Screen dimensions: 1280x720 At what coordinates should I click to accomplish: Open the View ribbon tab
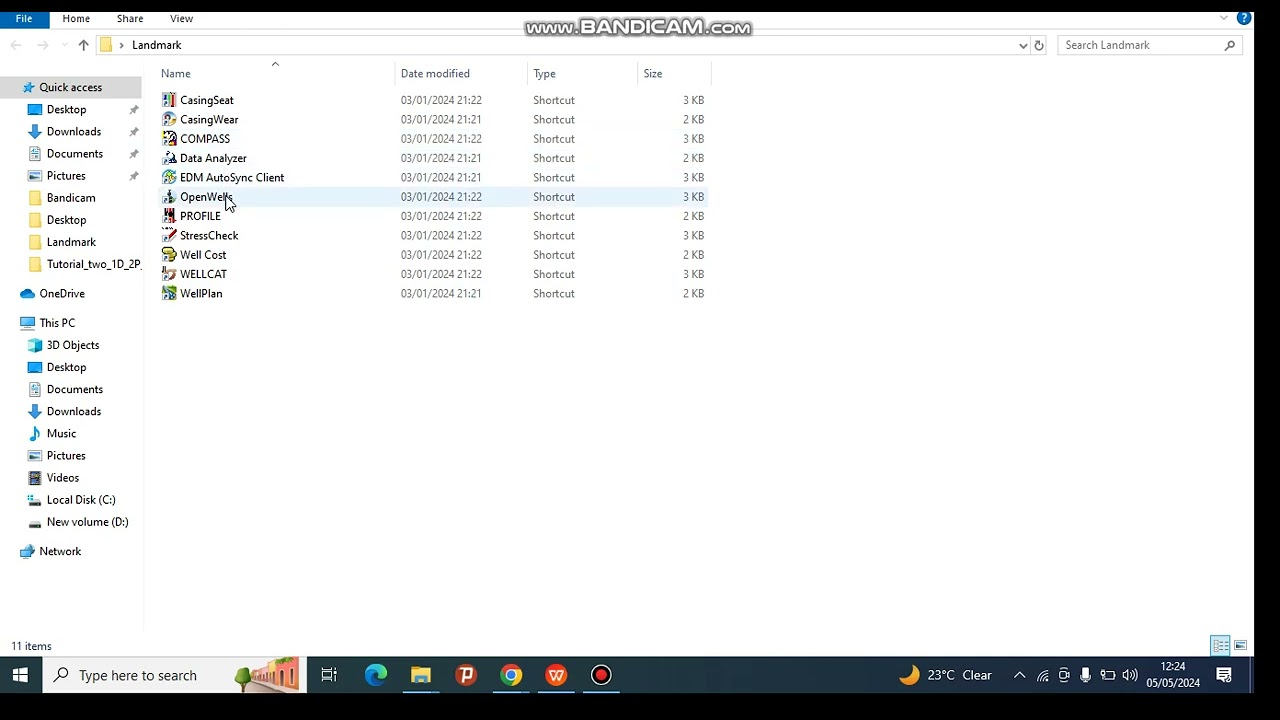(181, 18)
